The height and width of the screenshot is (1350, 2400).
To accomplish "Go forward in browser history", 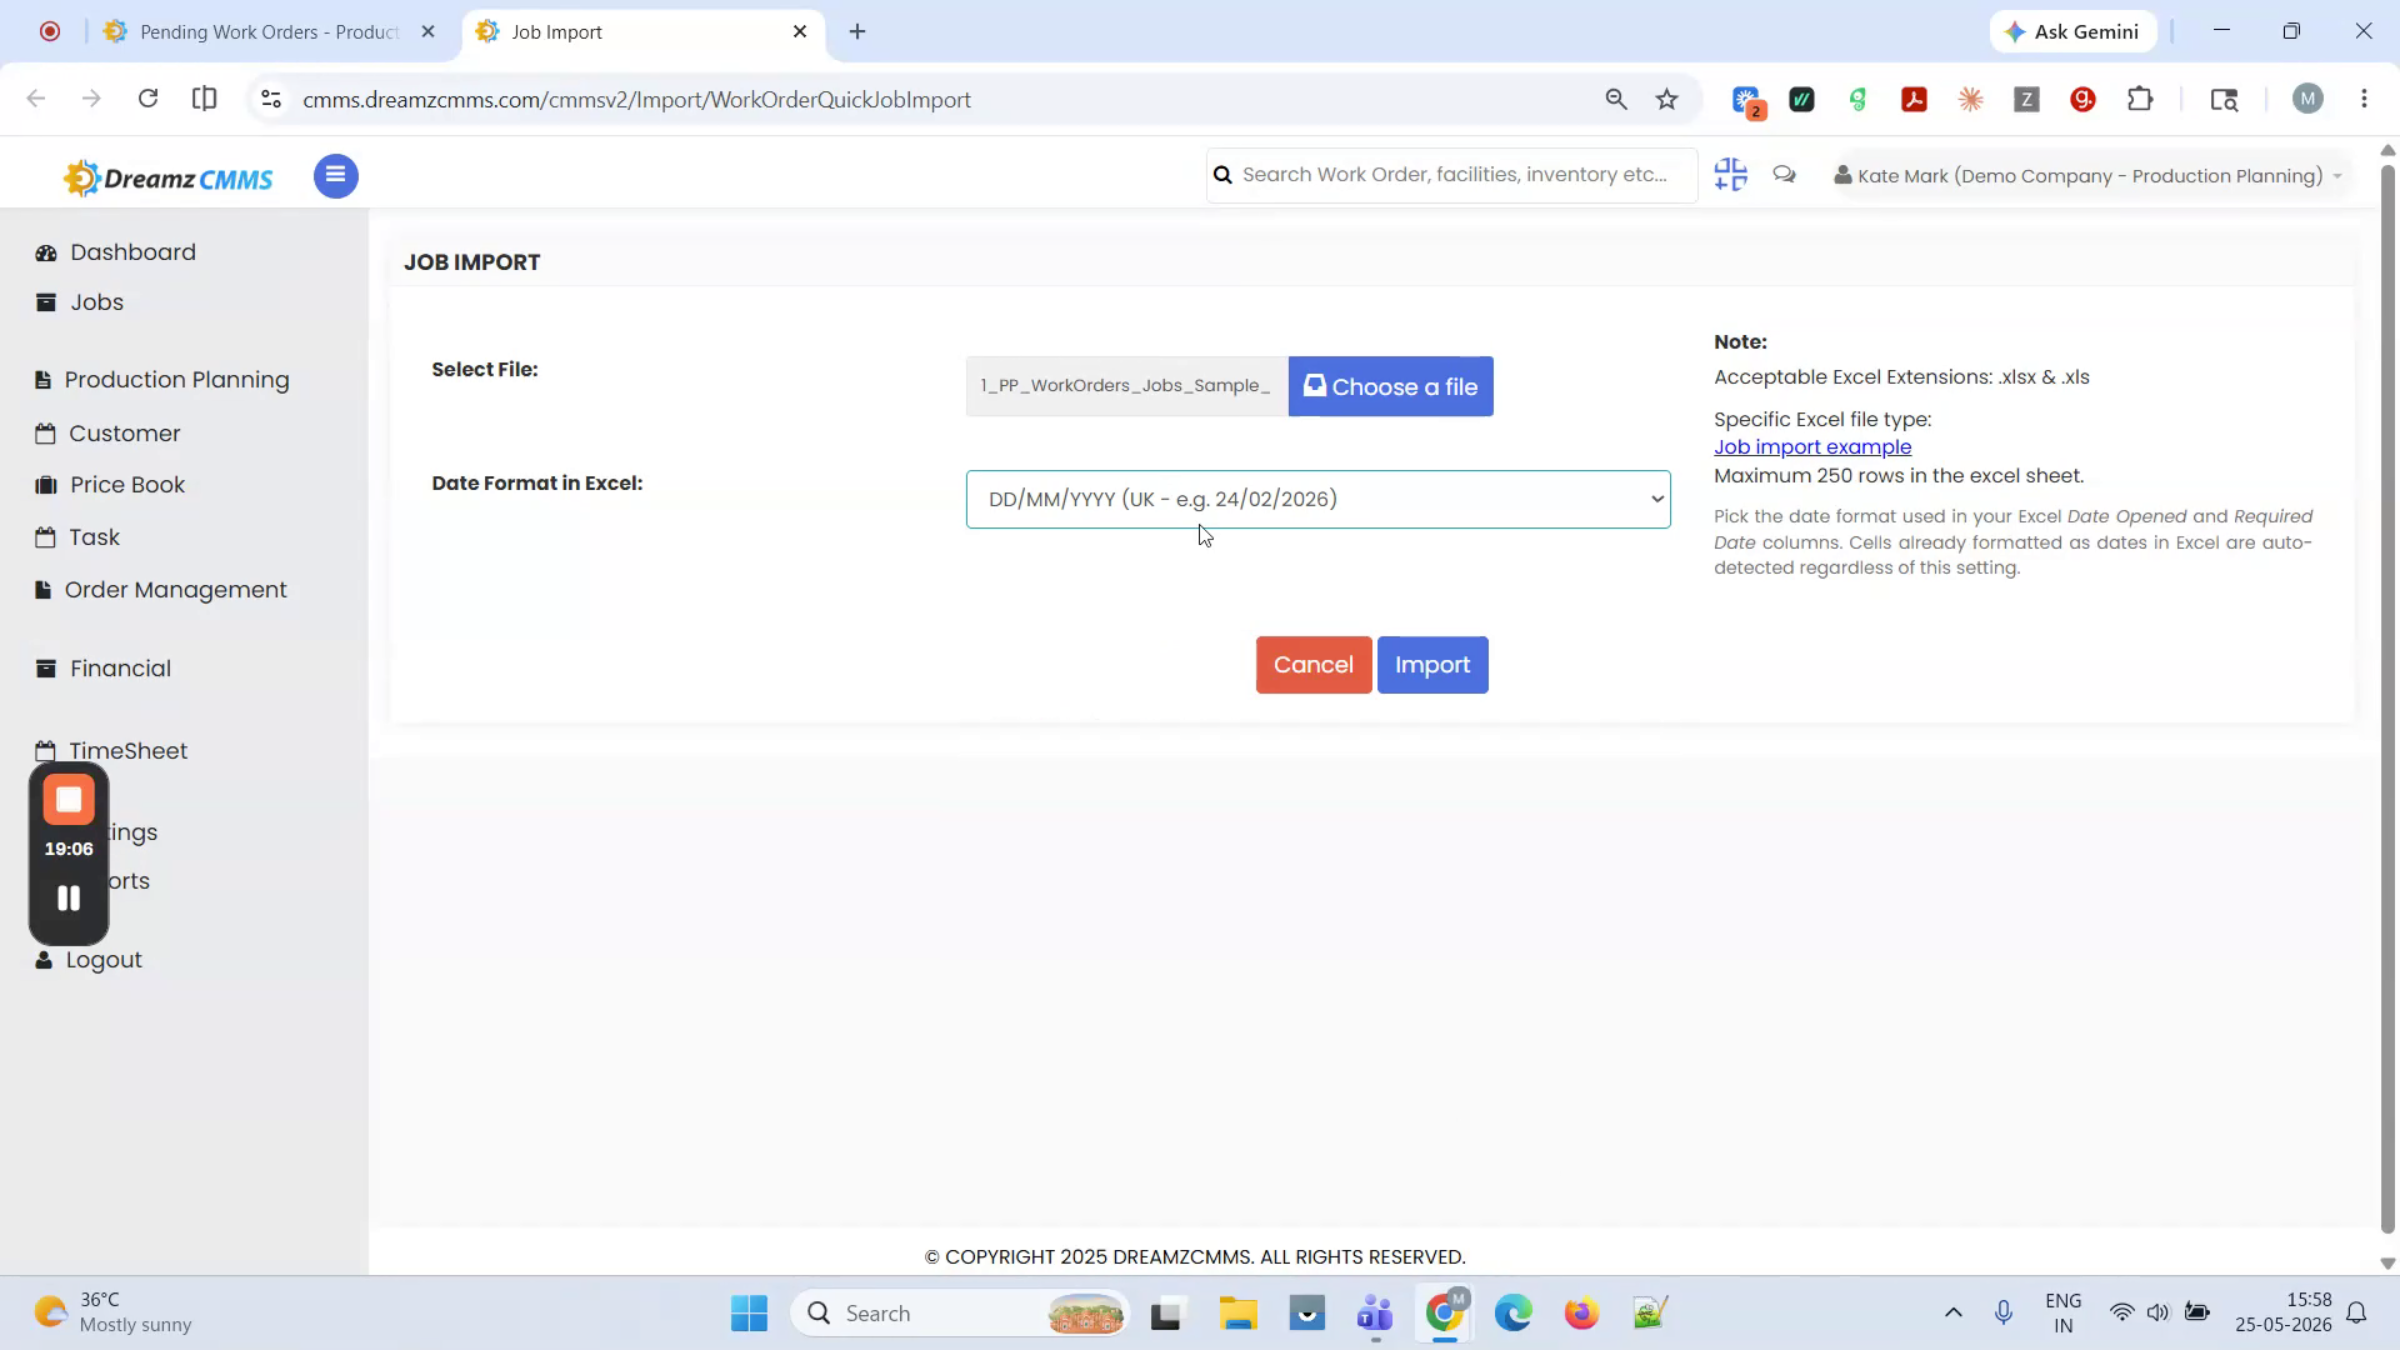I will pyautogui.click(x=91, y=99).
